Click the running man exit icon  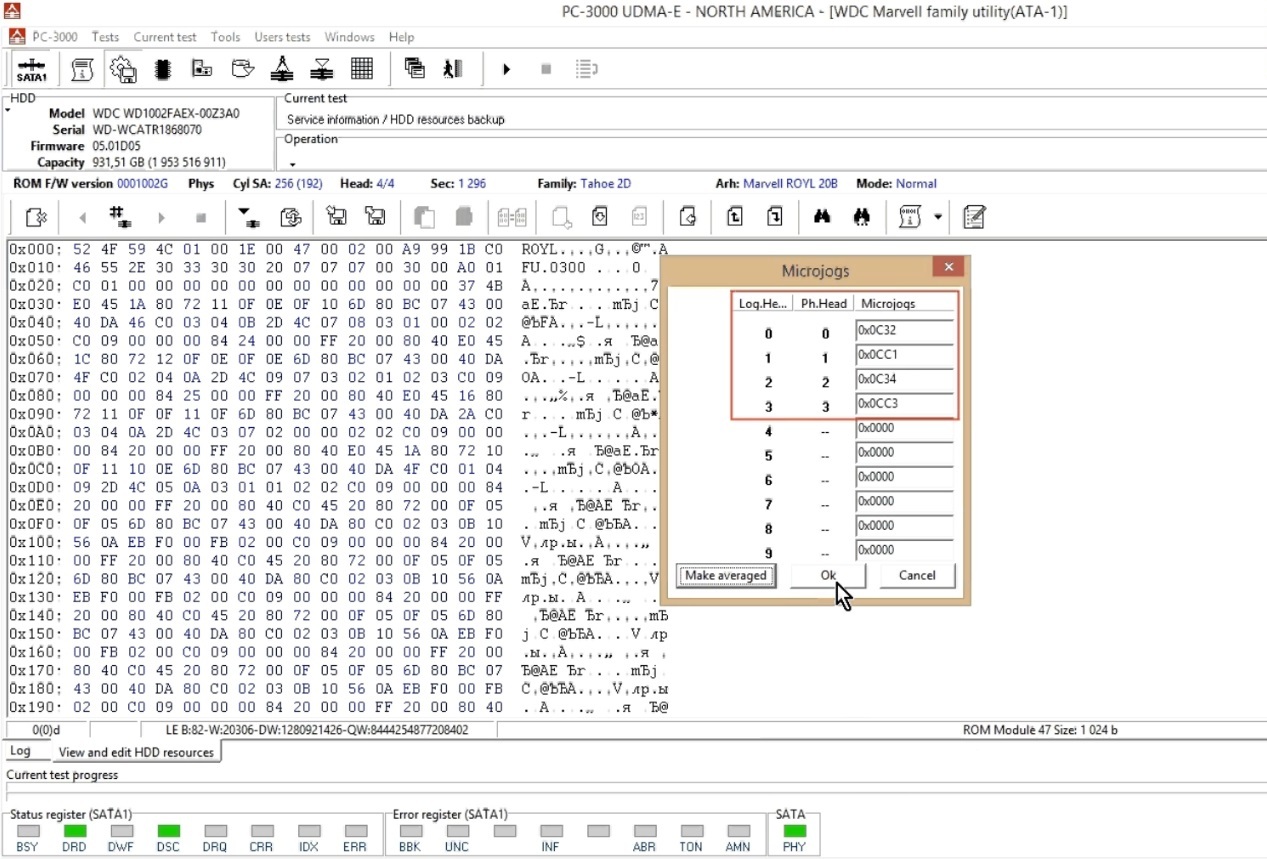click(453, 69)
